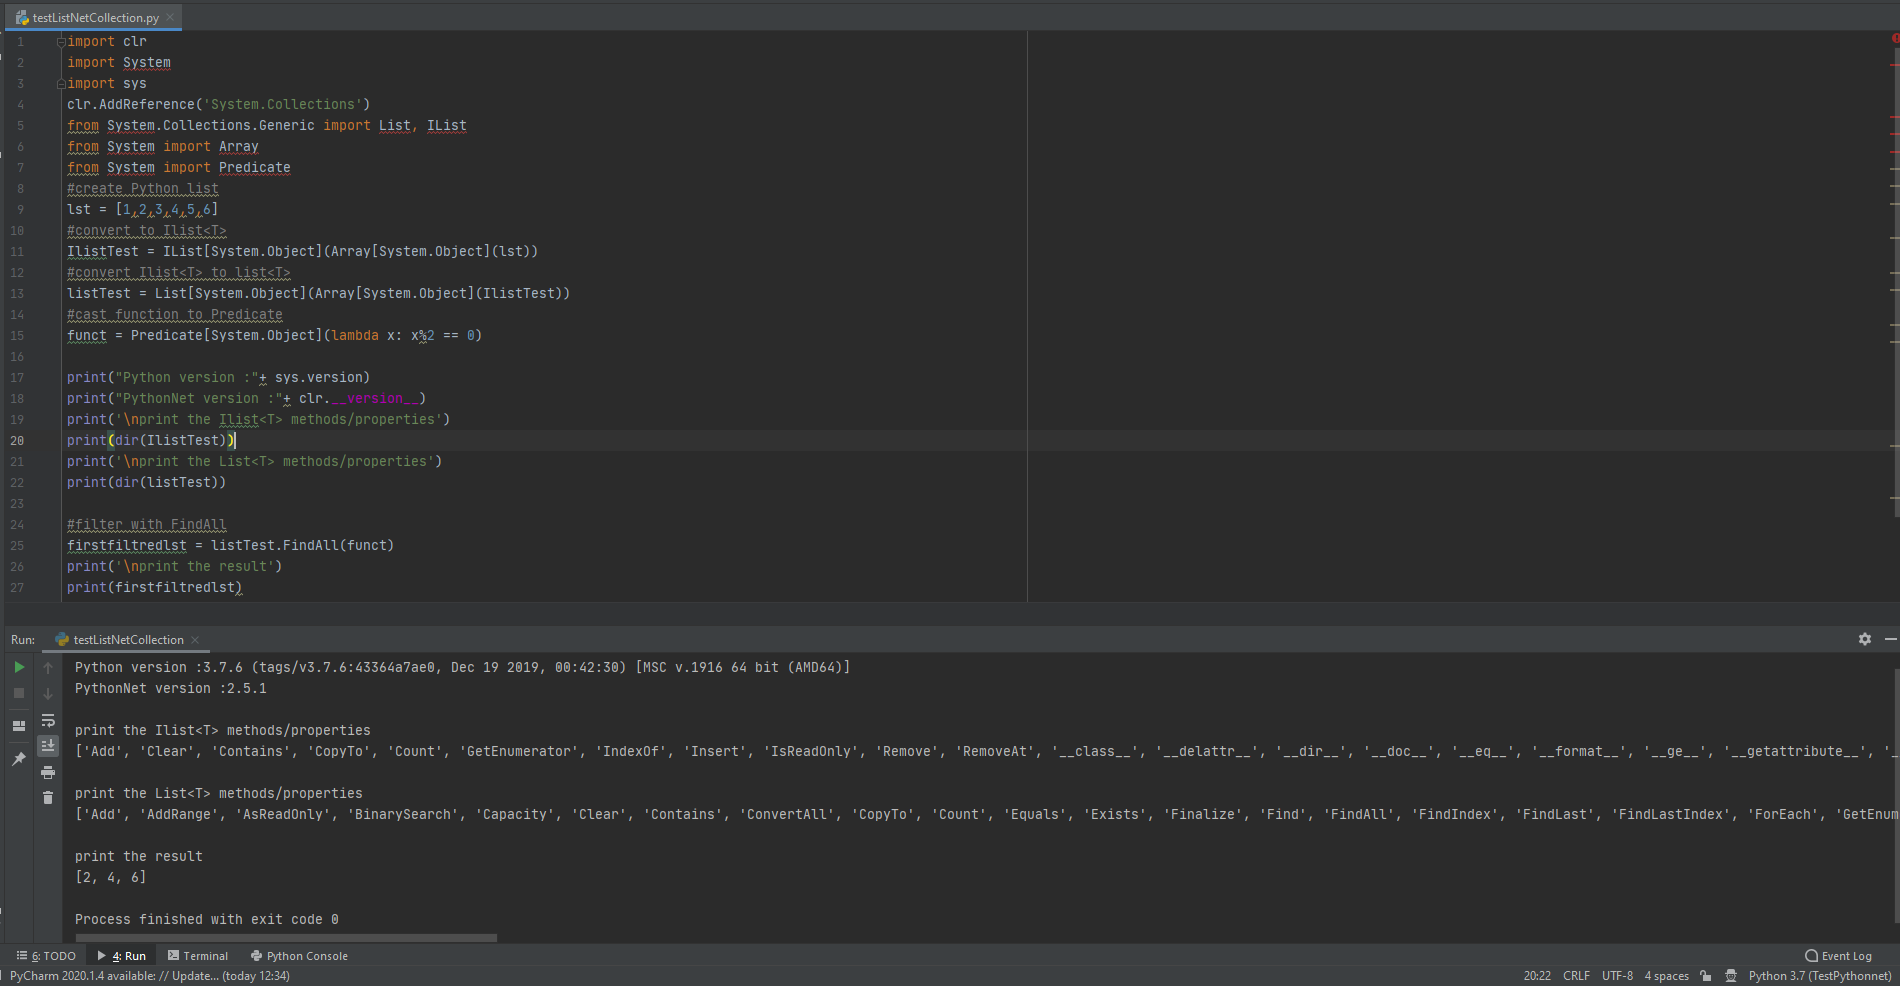This screenshot has width=1900, height=986.
Task: Clear all run console output
Action: [48, 798]
